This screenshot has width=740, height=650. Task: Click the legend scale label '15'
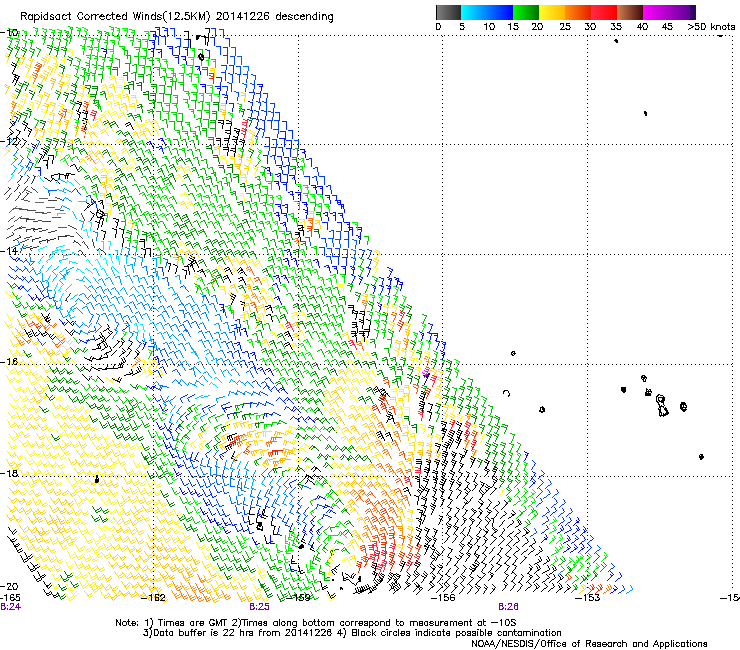pos(513,27)
